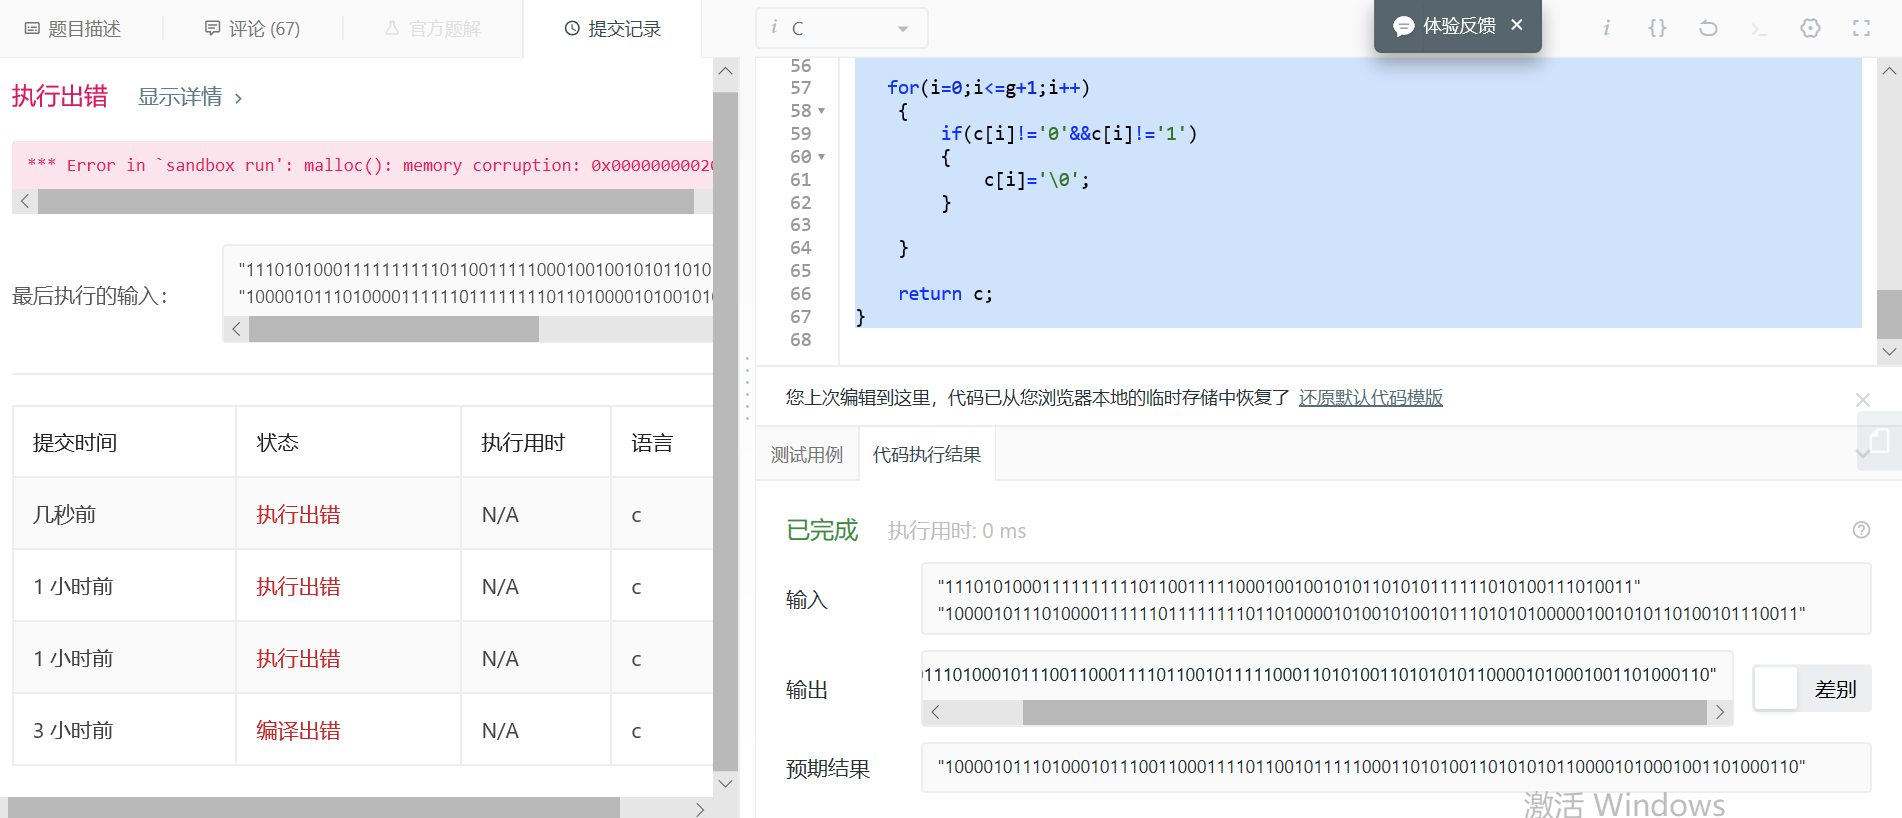Click 还原默认代码模版 link
This screenshot has height=818, width=1902.
(x=1370, y=398)
